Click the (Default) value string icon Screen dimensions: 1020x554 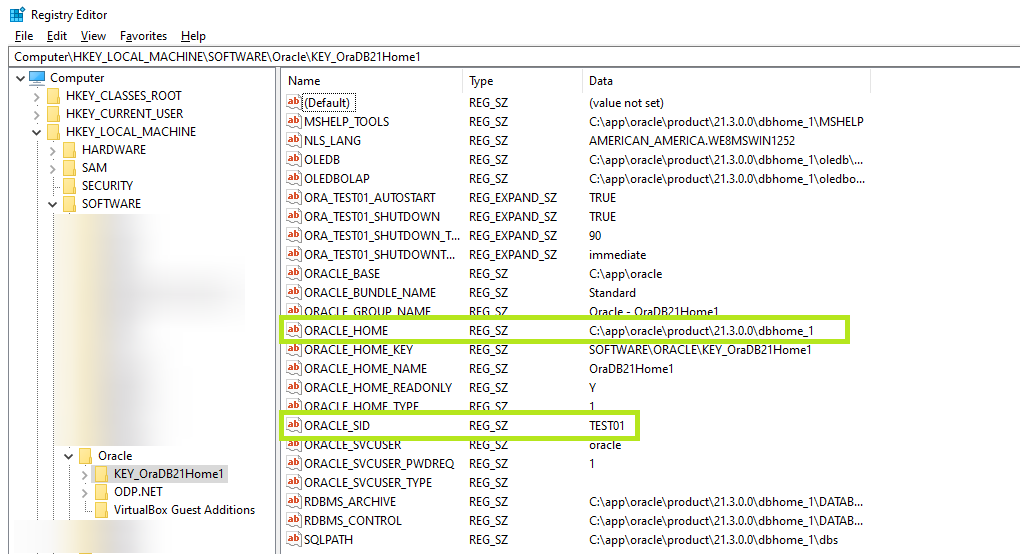293,102
